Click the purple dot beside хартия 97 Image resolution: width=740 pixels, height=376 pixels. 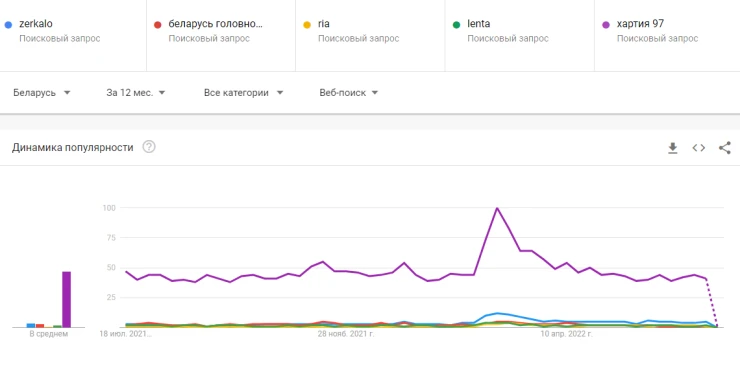[x=605, y=25]
